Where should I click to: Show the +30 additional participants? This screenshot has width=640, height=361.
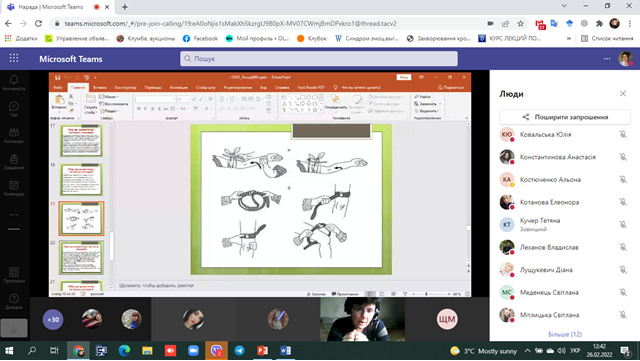53,319
